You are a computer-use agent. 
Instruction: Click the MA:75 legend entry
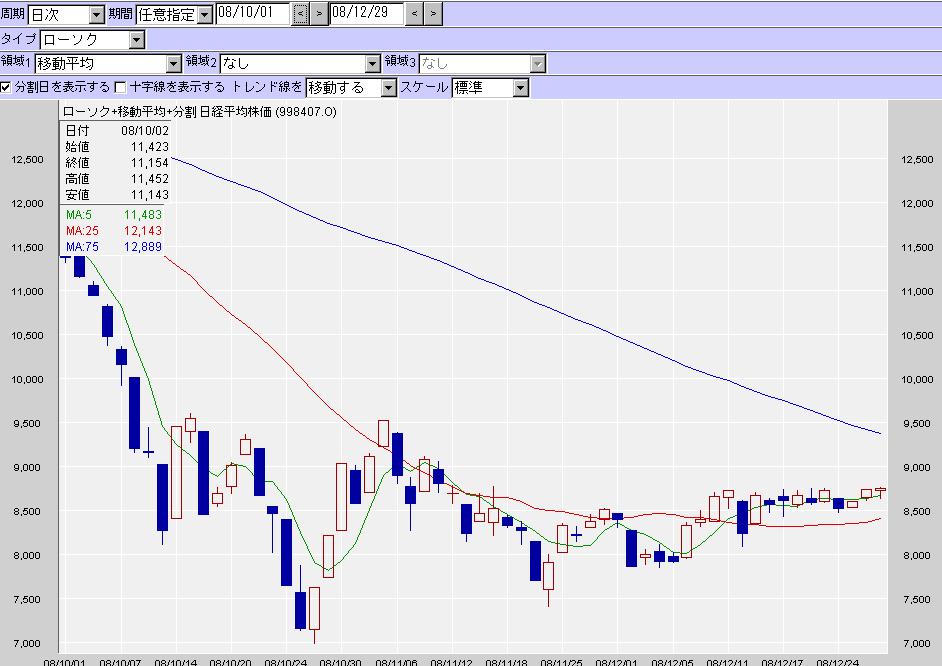(x=113, y=247)
